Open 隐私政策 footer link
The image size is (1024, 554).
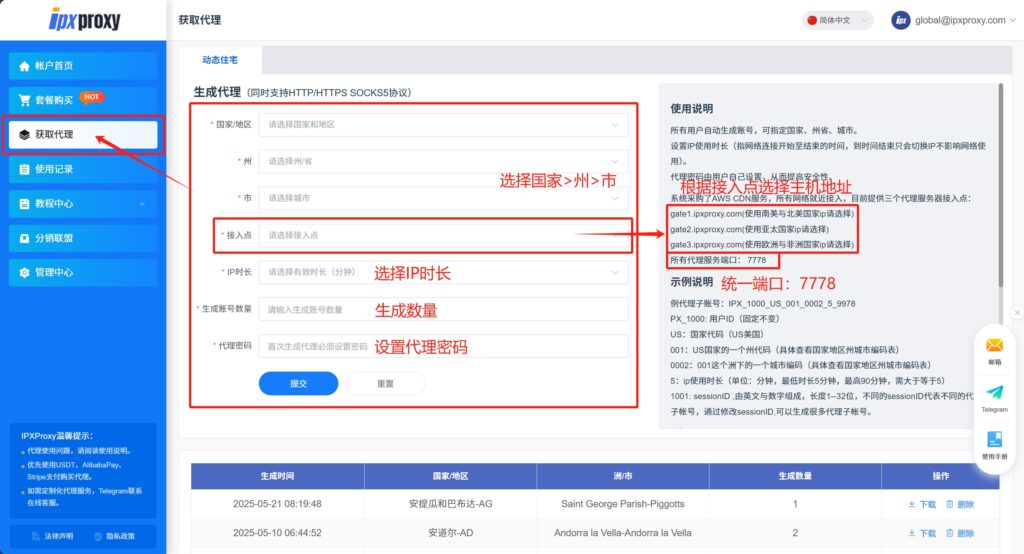pos(114,536)
